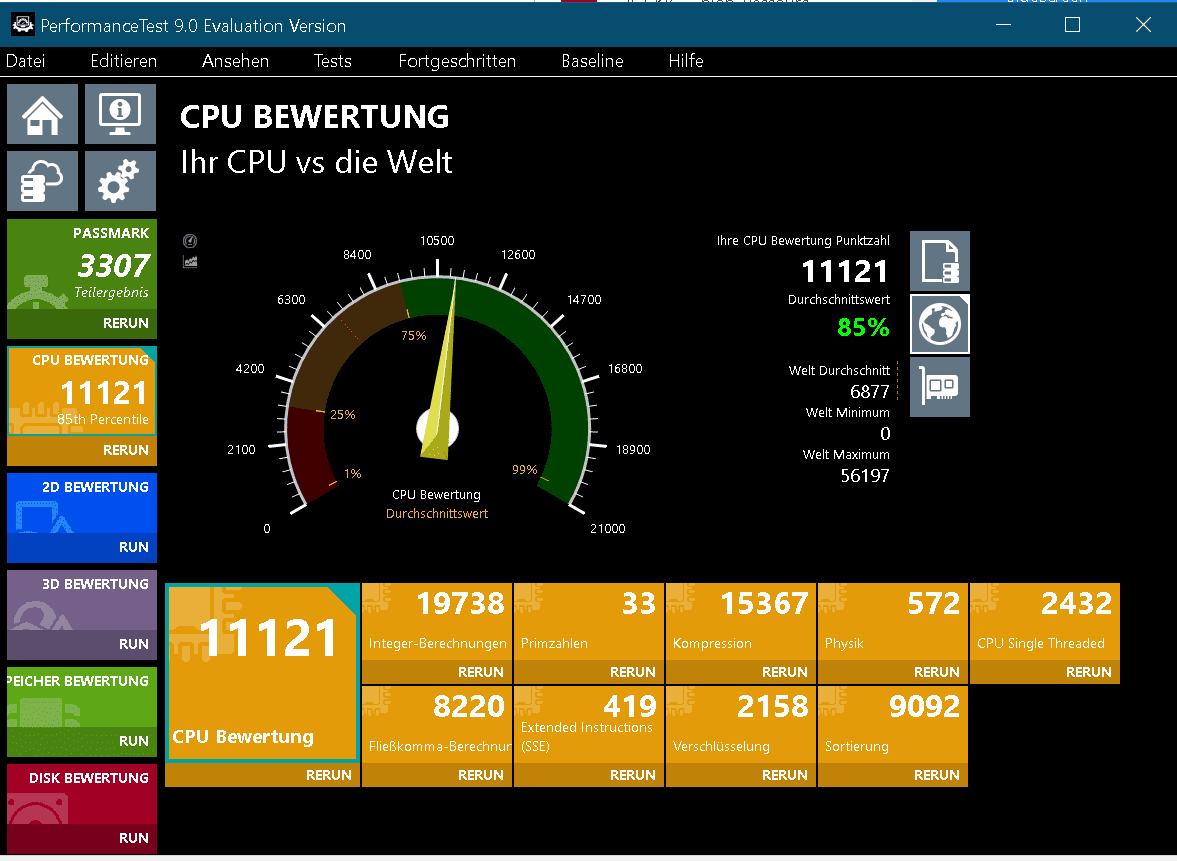Select the large CPU Bewertung 11121 tile
The width and height of the screenshot is (1177, 861).
[262, 673]
